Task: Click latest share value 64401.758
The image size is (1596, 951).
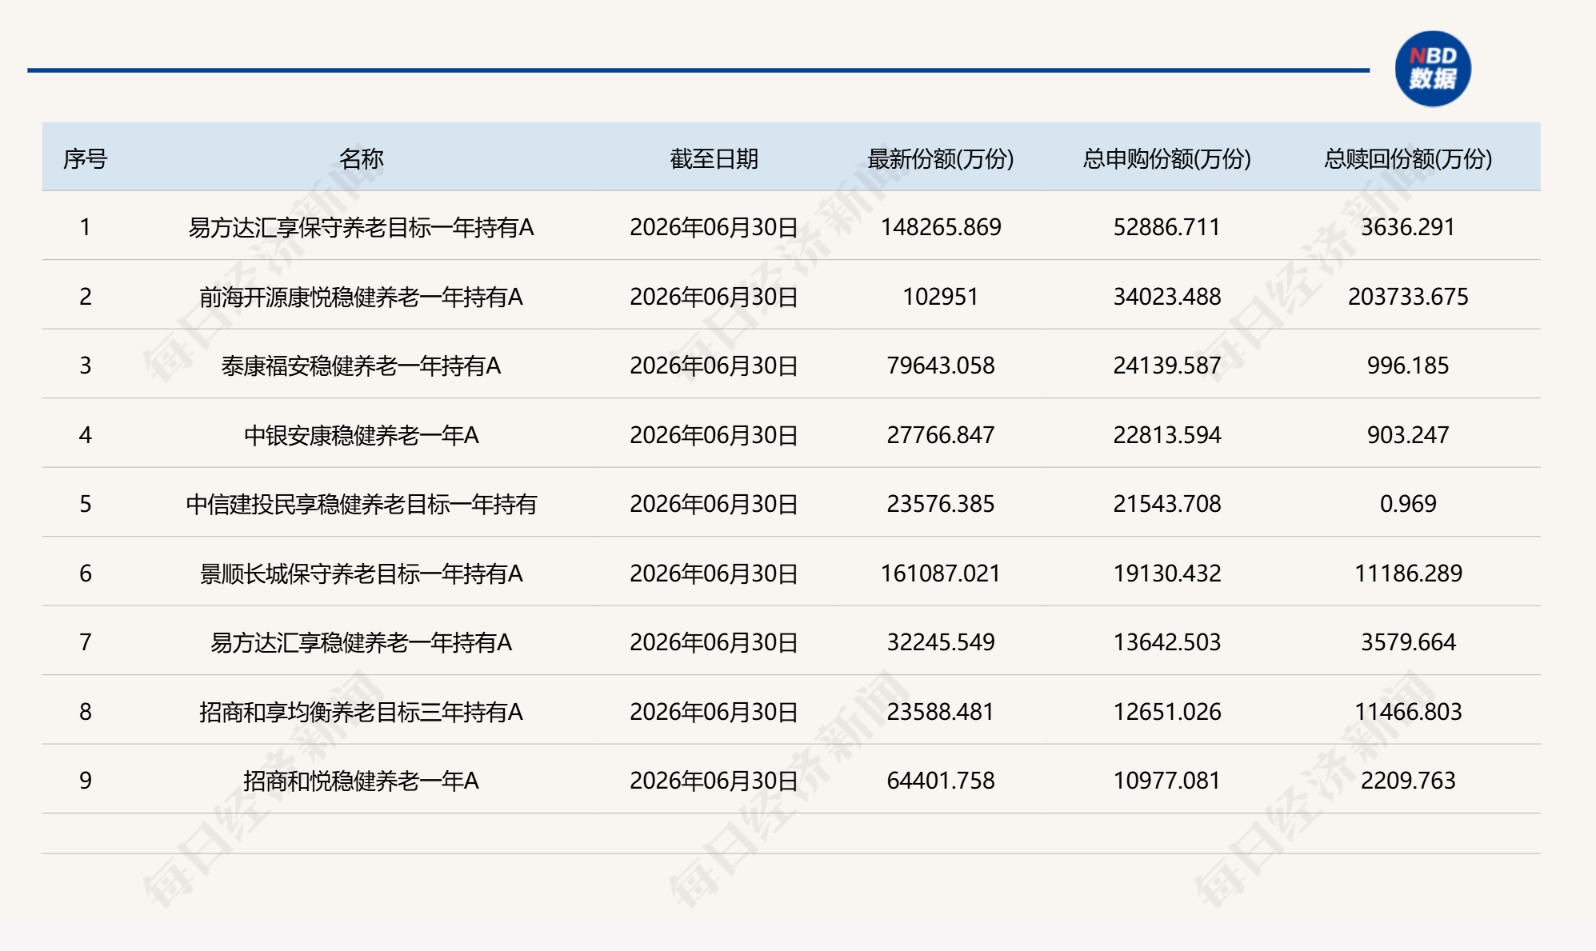Action: point(940,781)
